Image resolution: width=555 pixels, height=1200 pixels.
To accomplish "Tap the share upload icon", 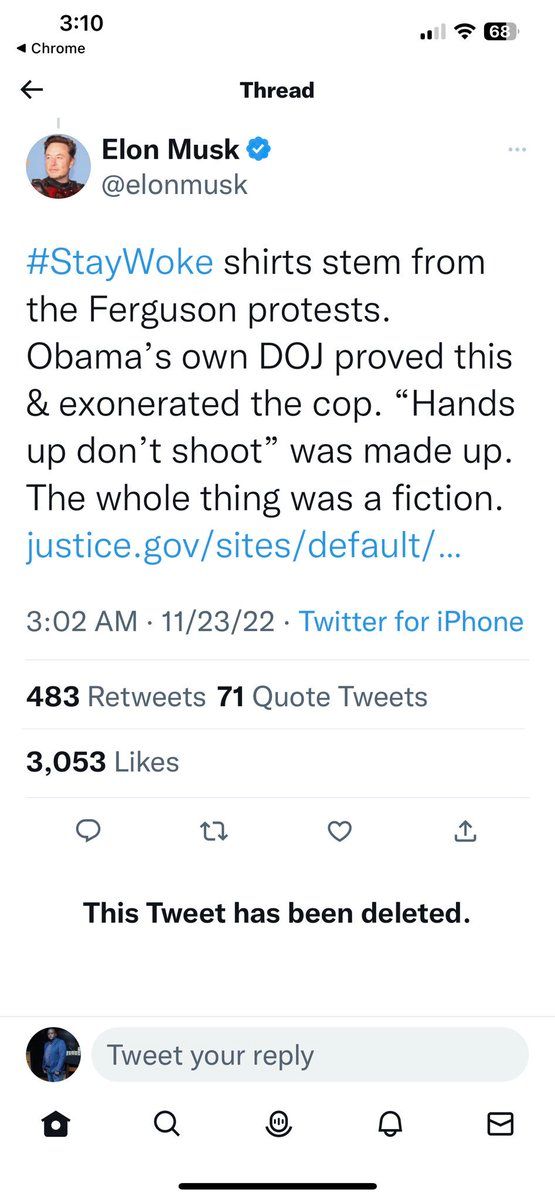I will [466, 831].
